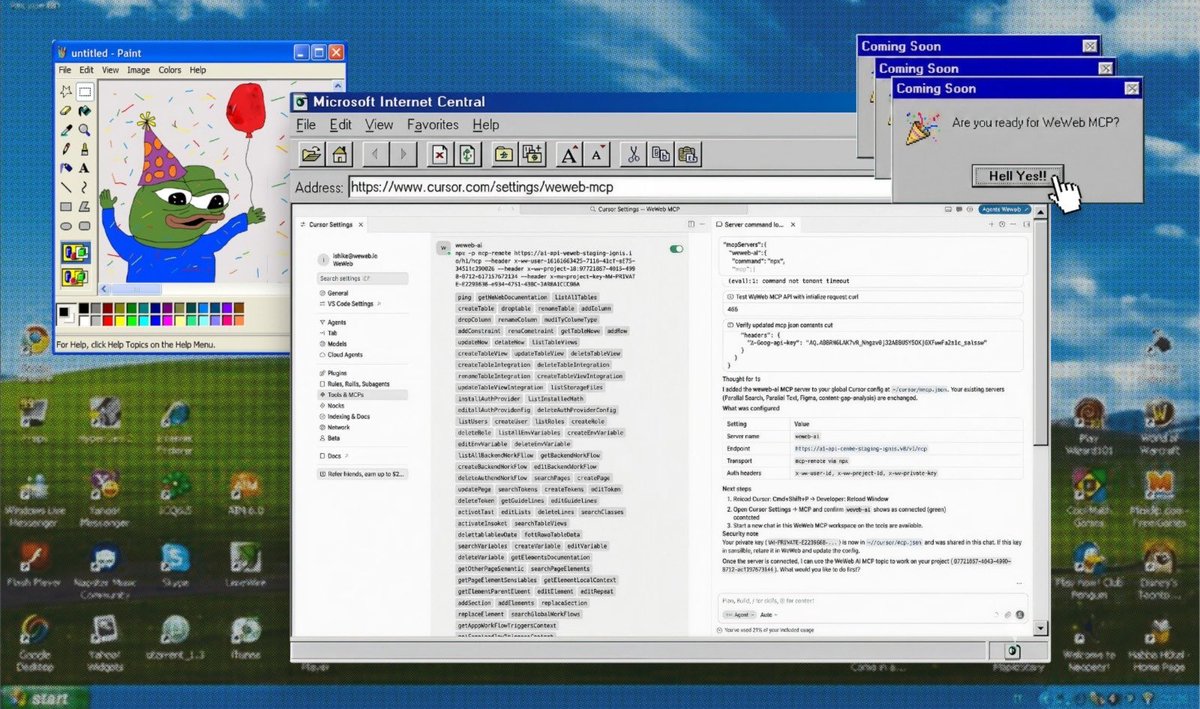Select the rectangular Select tool in Paint
This screenshot has height=709, width=1200.
point(85,92)
